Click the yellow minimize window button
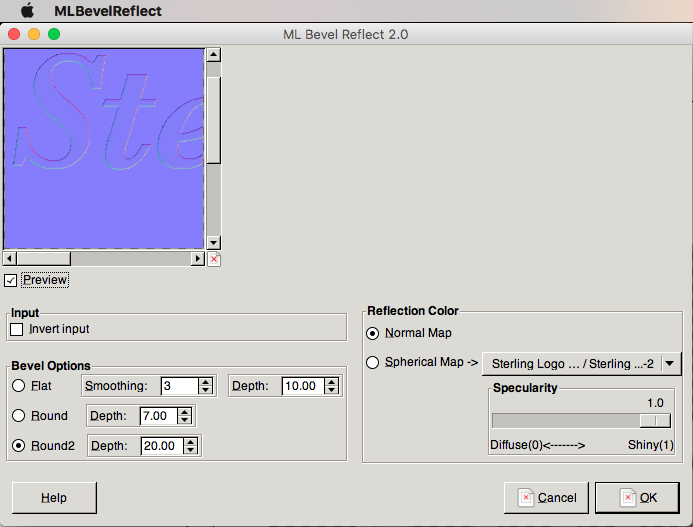The height and width of the screenshot is (527, 693). (34, 34)
